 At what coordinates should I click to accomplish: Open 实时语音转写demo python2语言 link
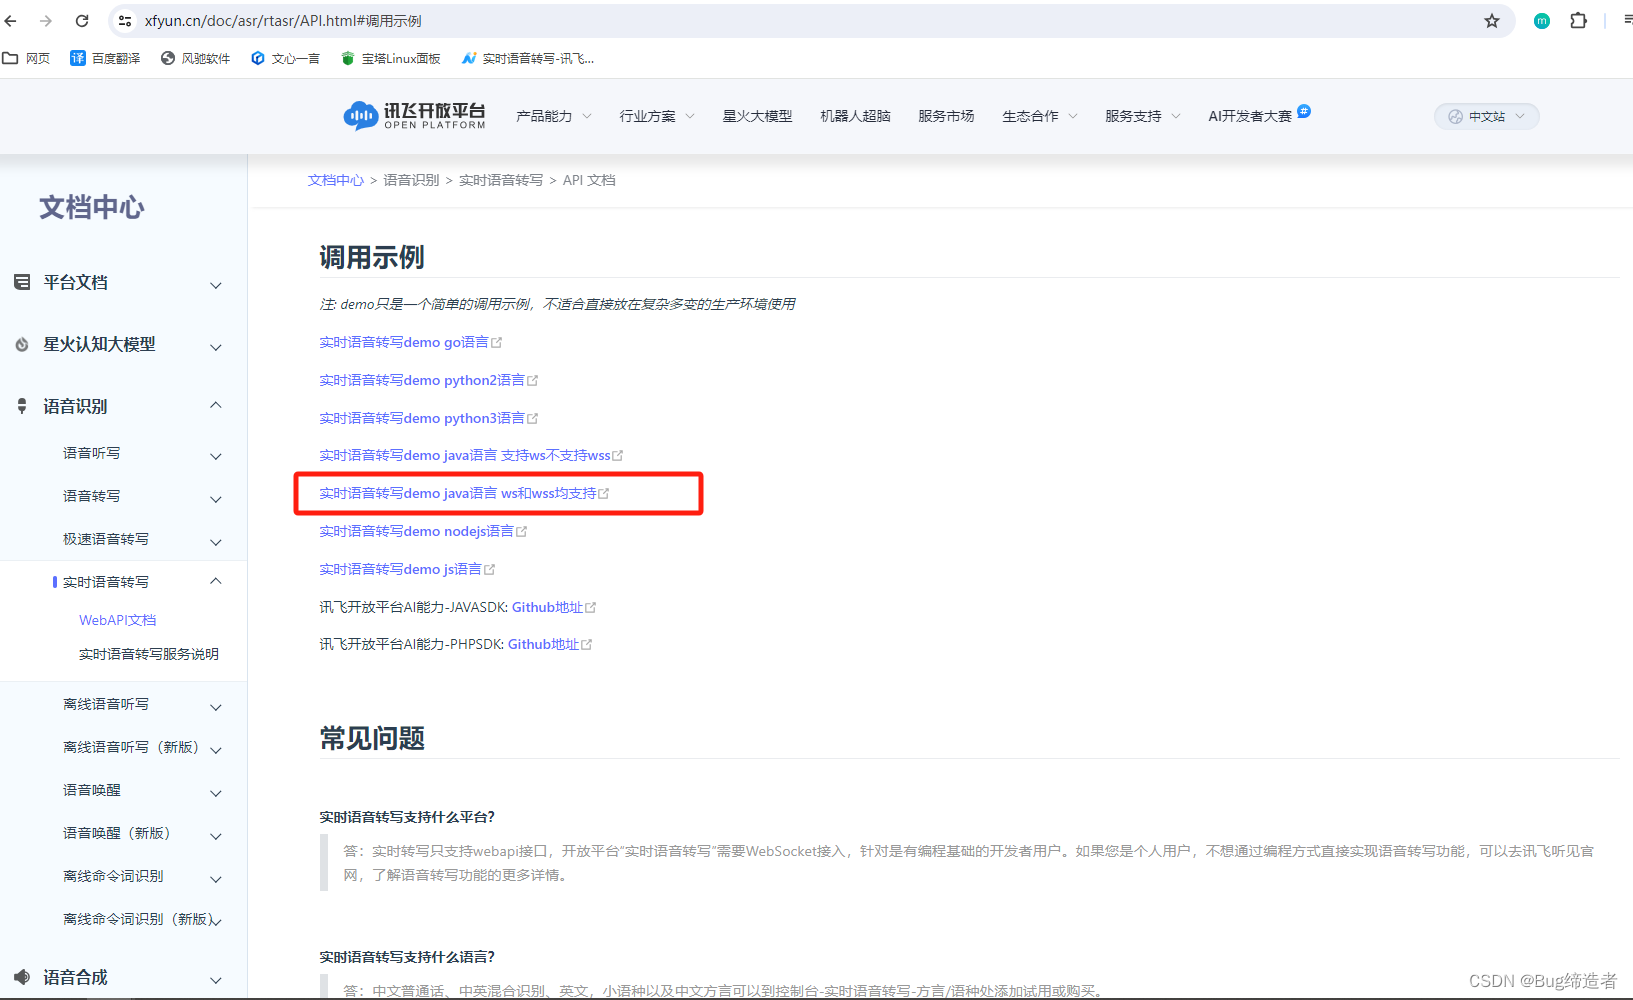422,381
